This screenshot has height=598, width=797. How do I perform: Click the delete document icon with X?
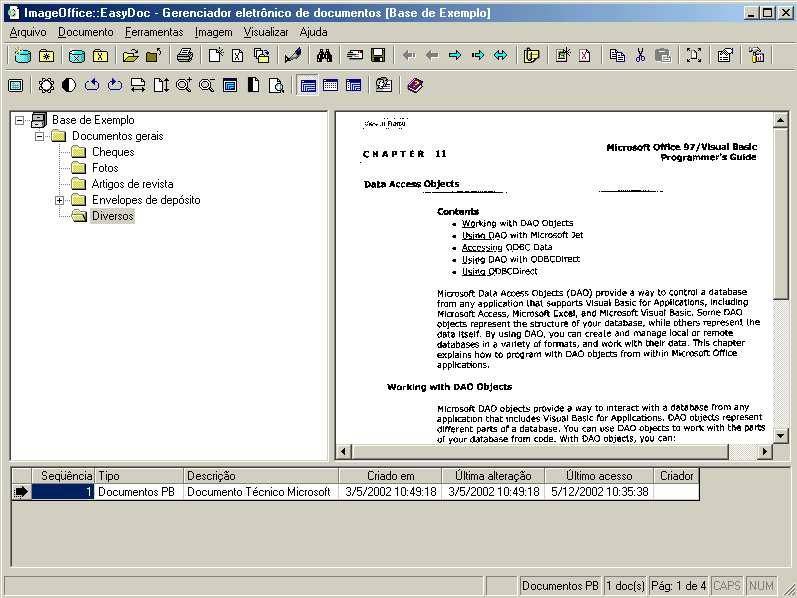click(x=238, y=55)
